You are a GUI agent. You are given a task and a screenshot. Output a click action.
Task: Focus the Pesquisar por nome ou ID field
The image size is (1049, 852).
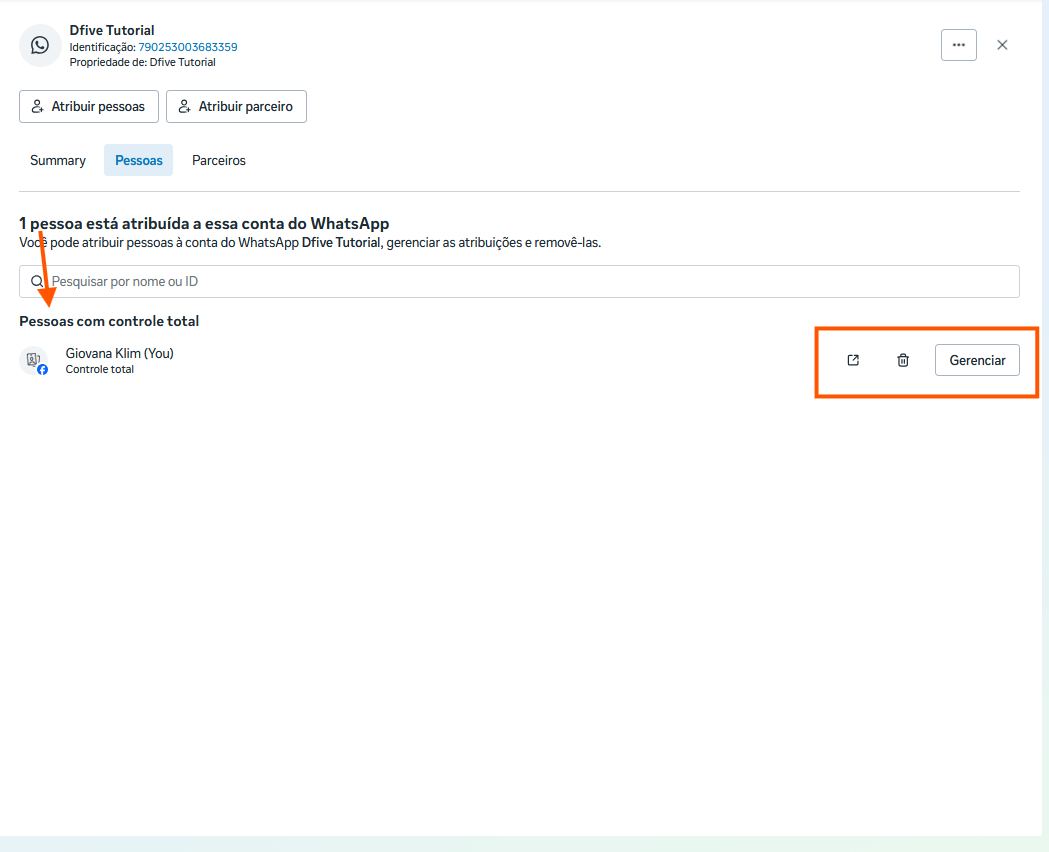[530, 282]
